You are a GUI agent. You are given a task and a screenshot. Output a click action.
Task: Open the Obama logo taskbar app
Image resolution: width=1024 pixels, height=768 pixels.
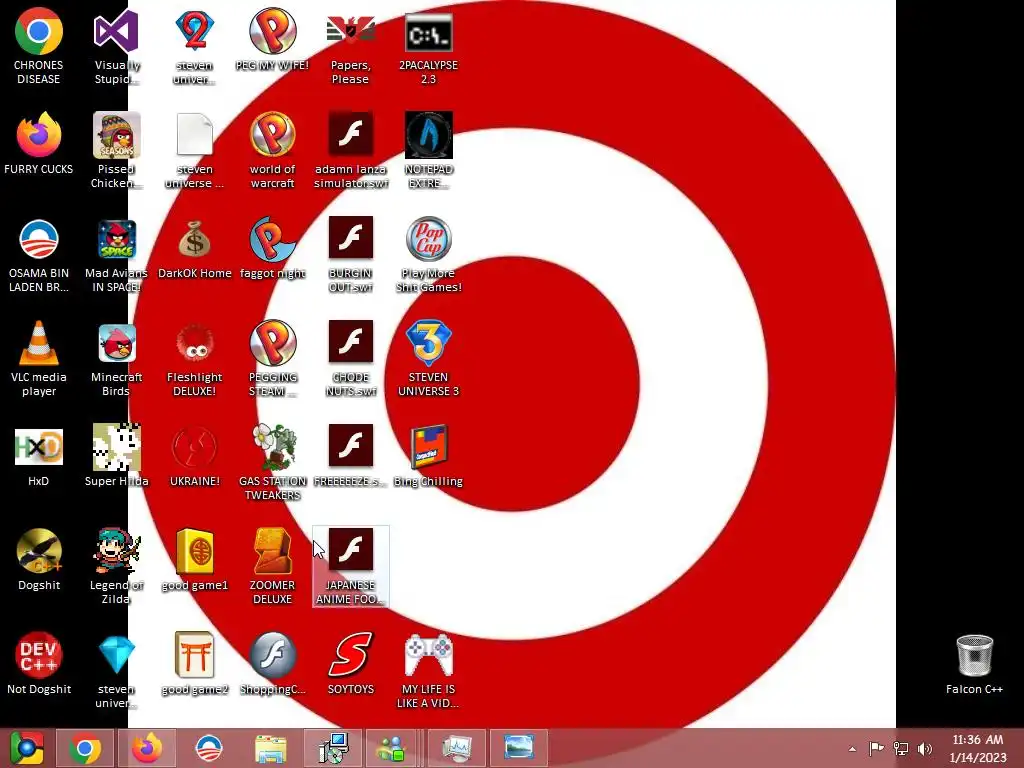coord(209,748)
